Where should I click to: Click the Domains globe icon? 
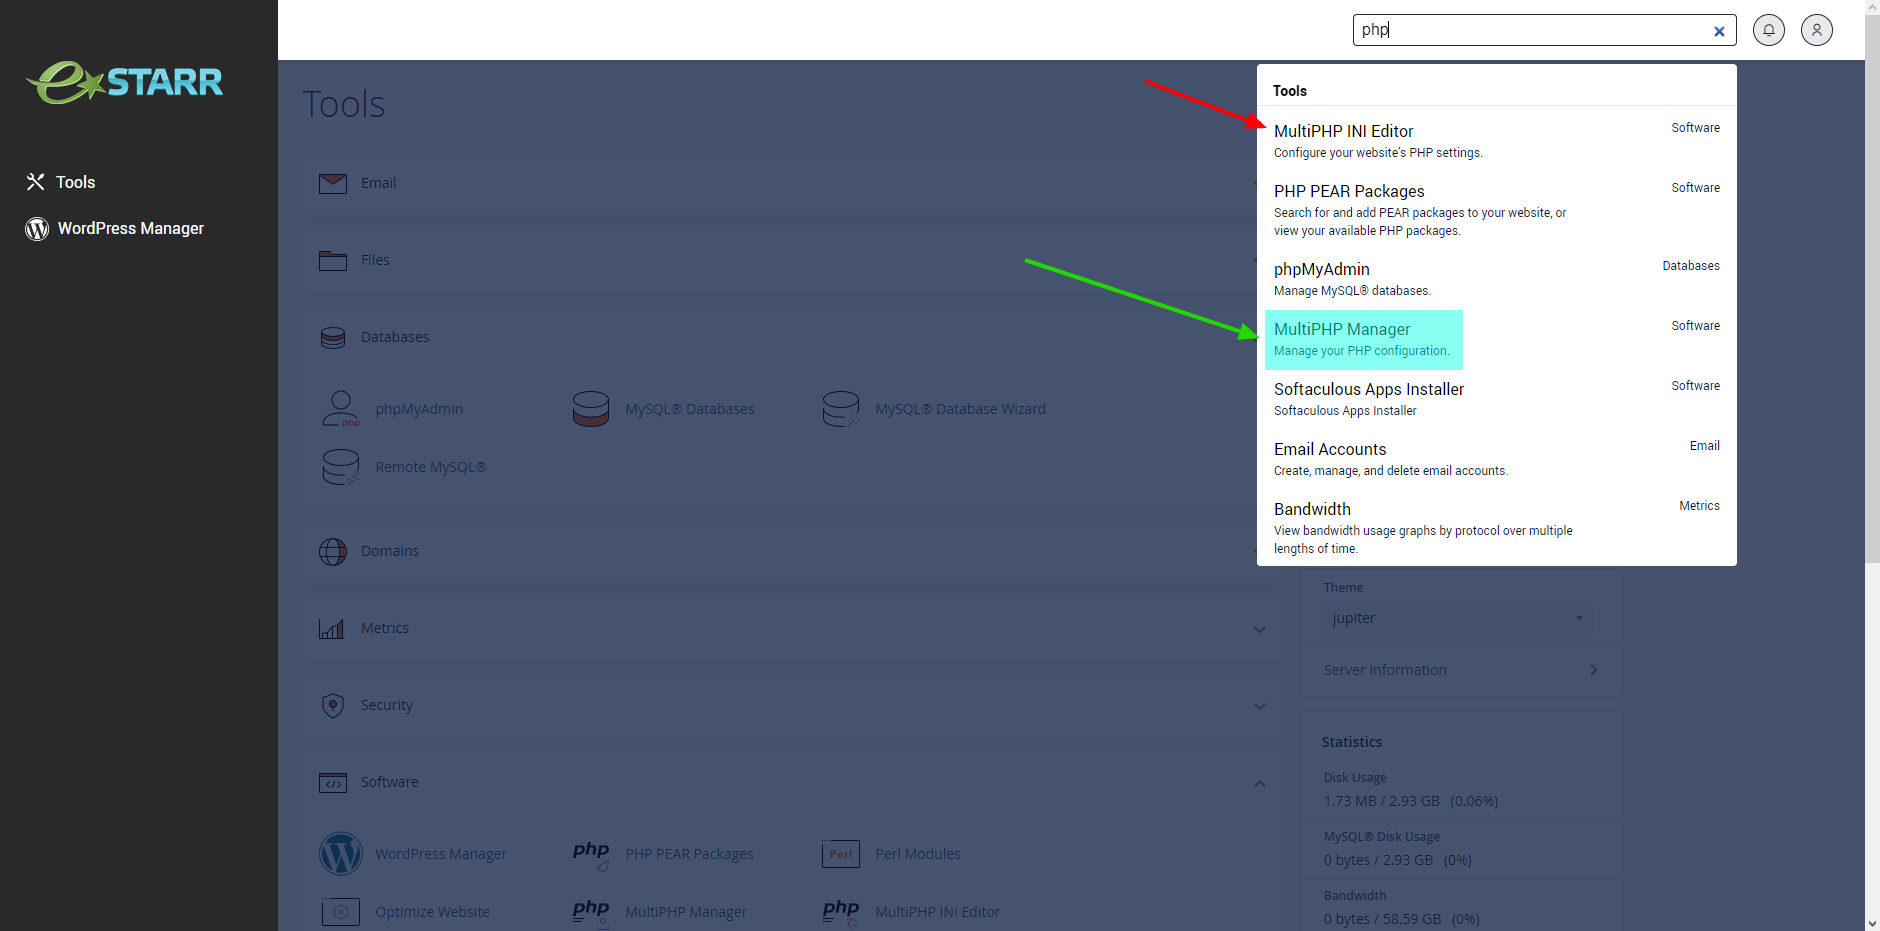click(333, 552)
